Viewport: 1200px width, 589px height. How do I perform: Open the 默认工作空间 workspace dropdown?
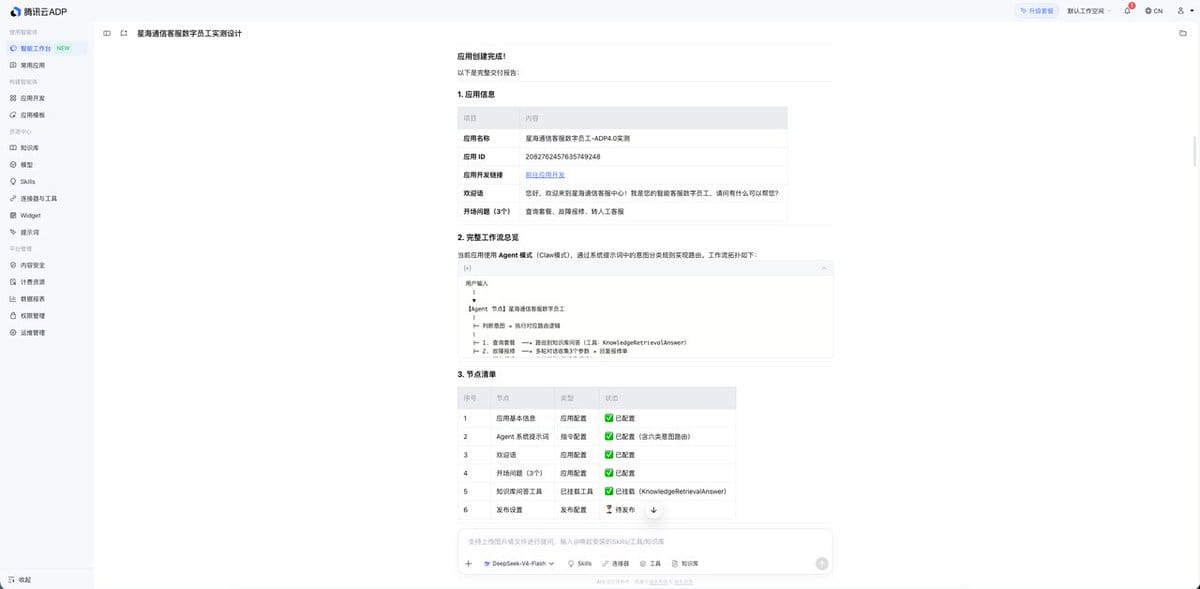(1089, 10)
